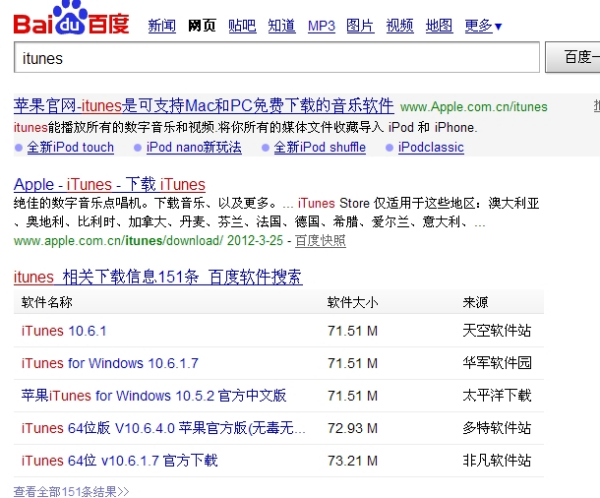The image size is (600, 498).
Task: Open the 全新iPod shuffle sublink
Action: pos(320,147)
